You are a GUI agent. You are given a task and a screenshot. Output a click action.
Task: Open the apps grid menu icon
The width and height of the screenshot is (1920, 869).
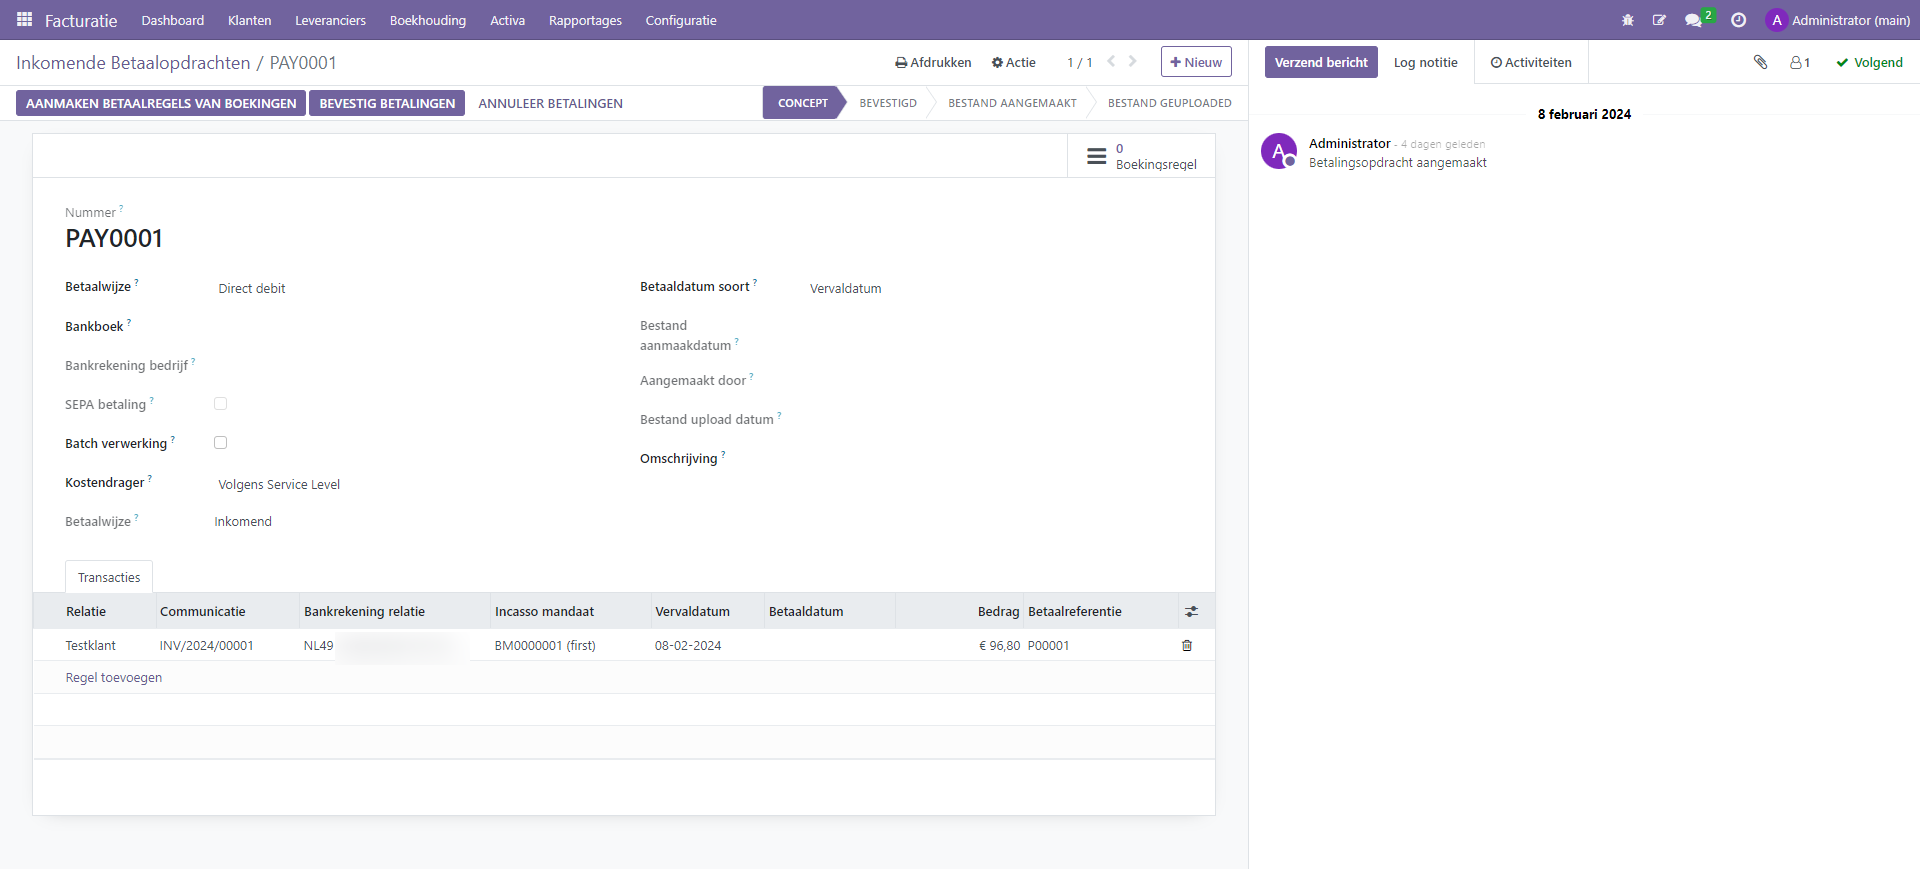tap(24, 20)
